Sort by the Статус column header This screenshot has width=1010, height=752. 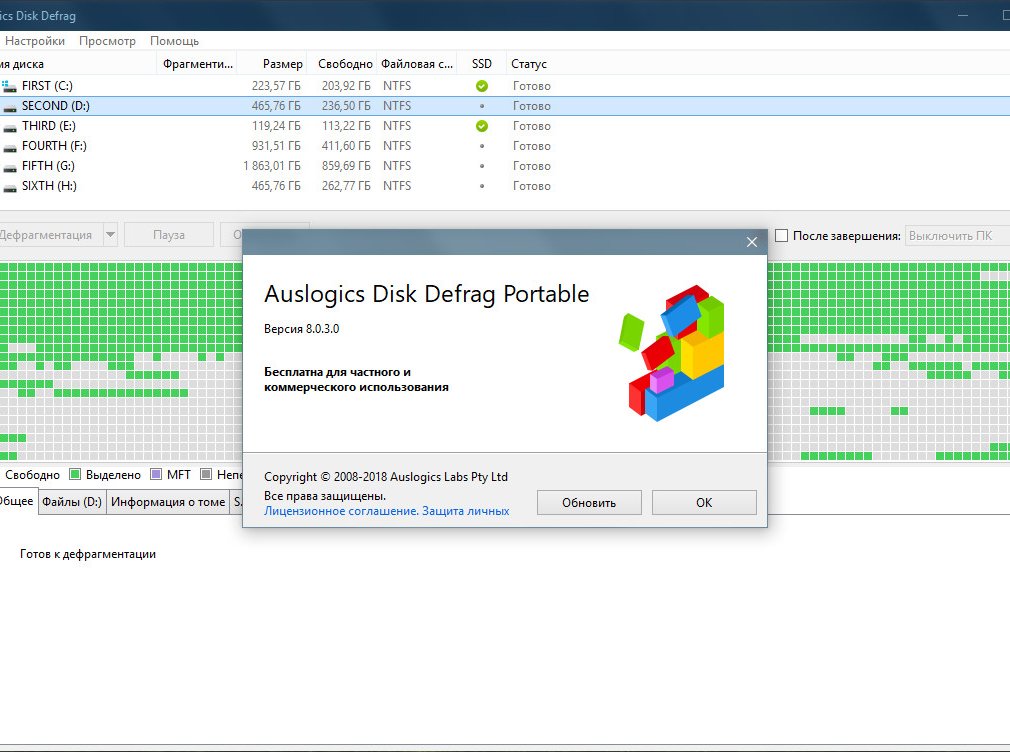[529, 64]
